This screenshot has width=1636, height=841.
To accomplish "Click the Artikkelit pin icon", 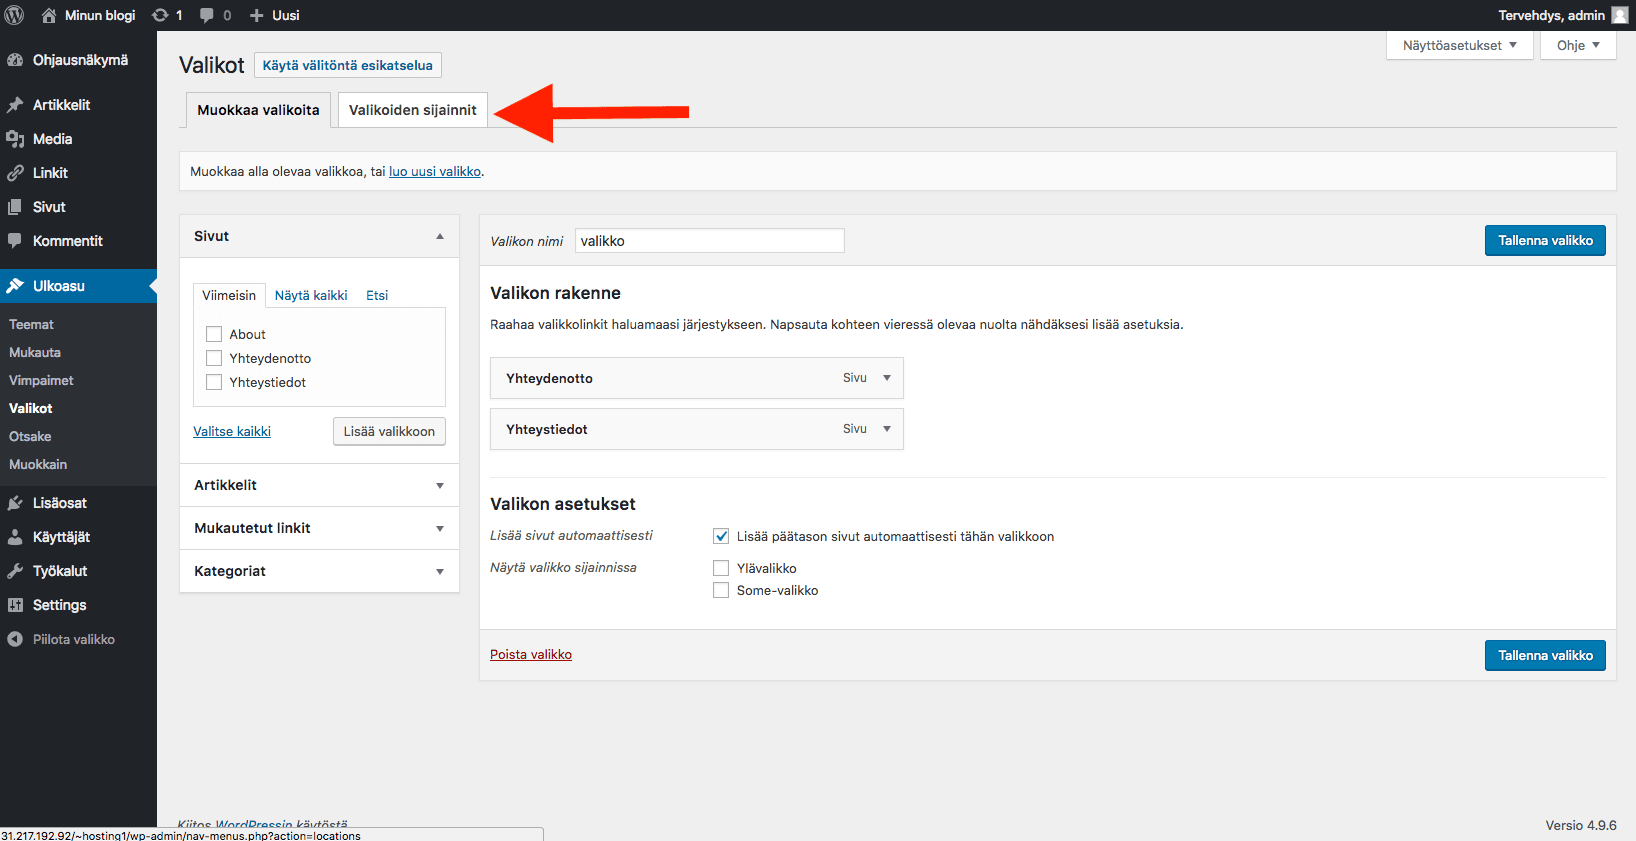I will point(15,105).
